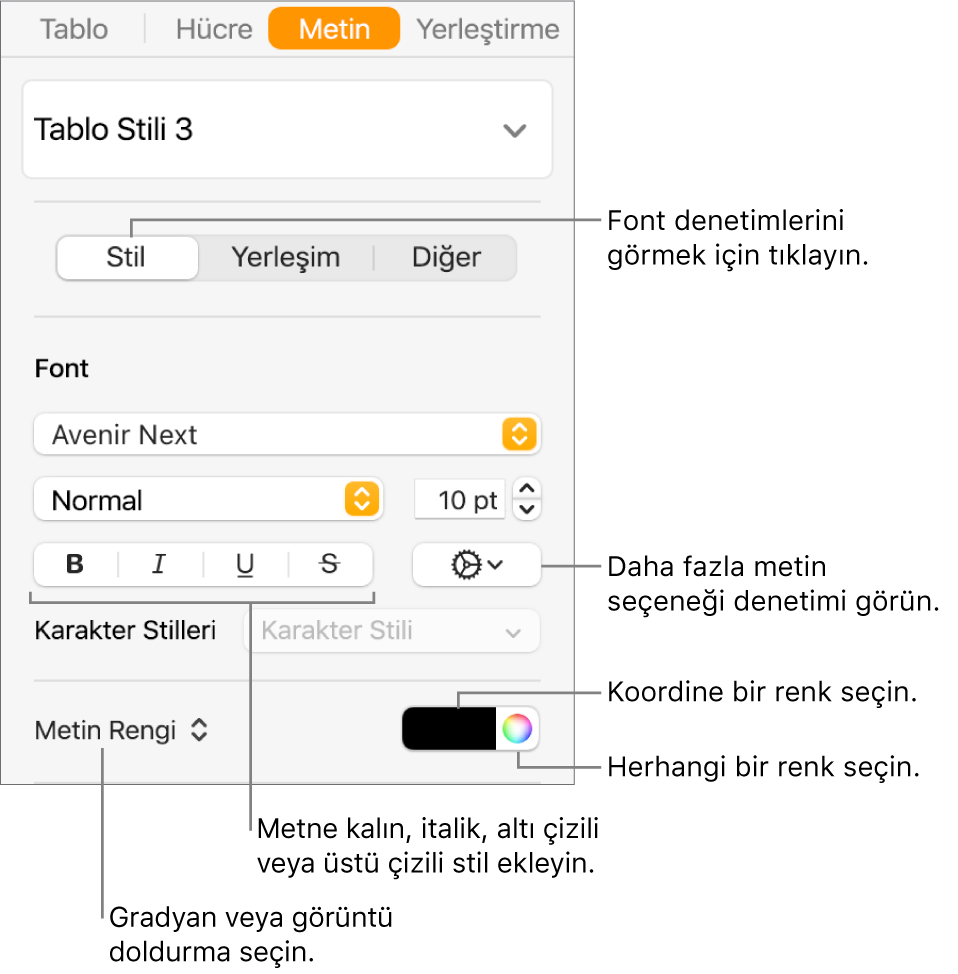Open the Yerleştirme tab
958x974 pixels.
tap(488, 29)
